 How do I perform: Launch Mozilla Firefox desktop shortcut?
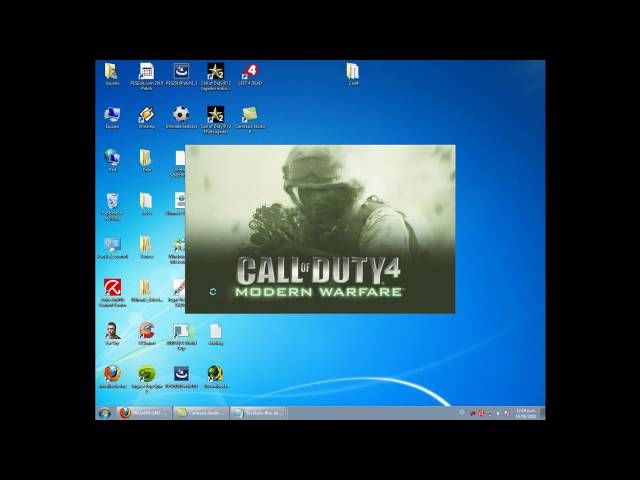112,377
